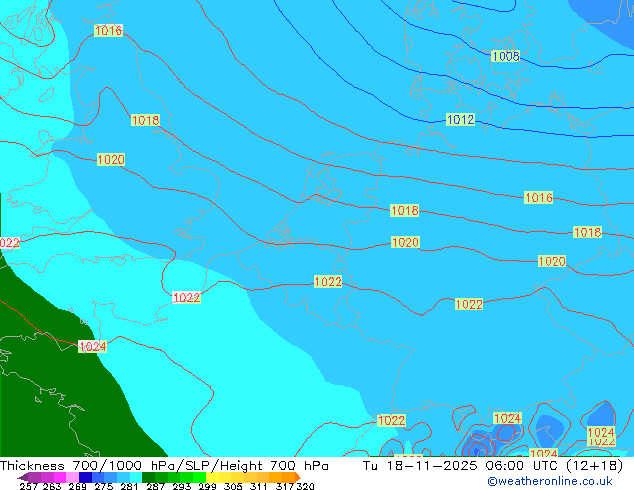Click the 257 value in the color legend

(29, 486)
